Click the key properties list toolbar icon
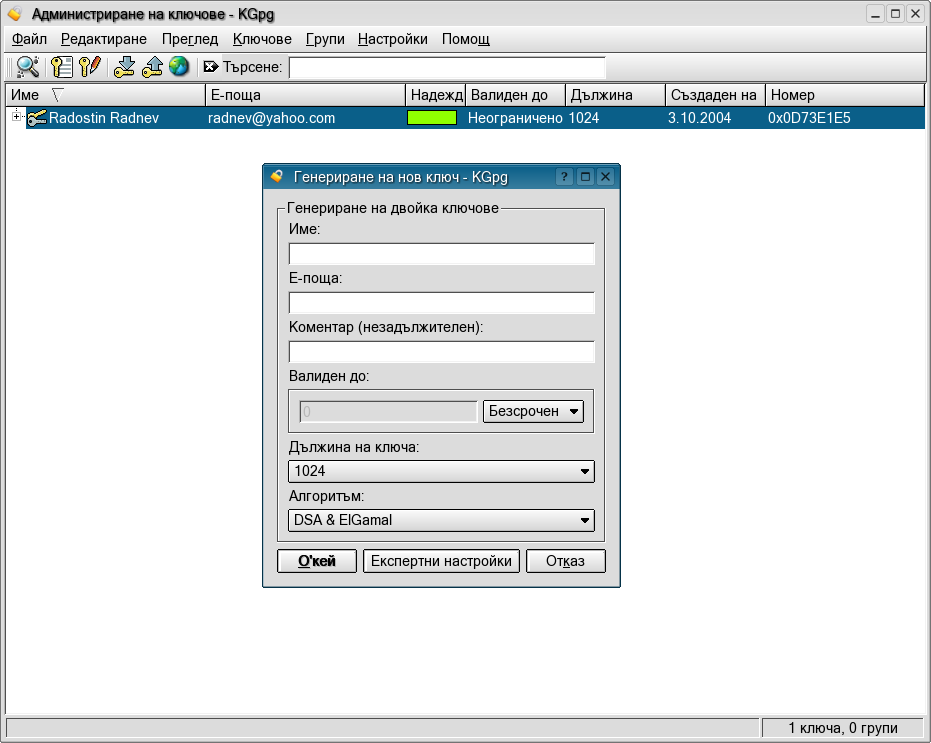 pos(63,67)
